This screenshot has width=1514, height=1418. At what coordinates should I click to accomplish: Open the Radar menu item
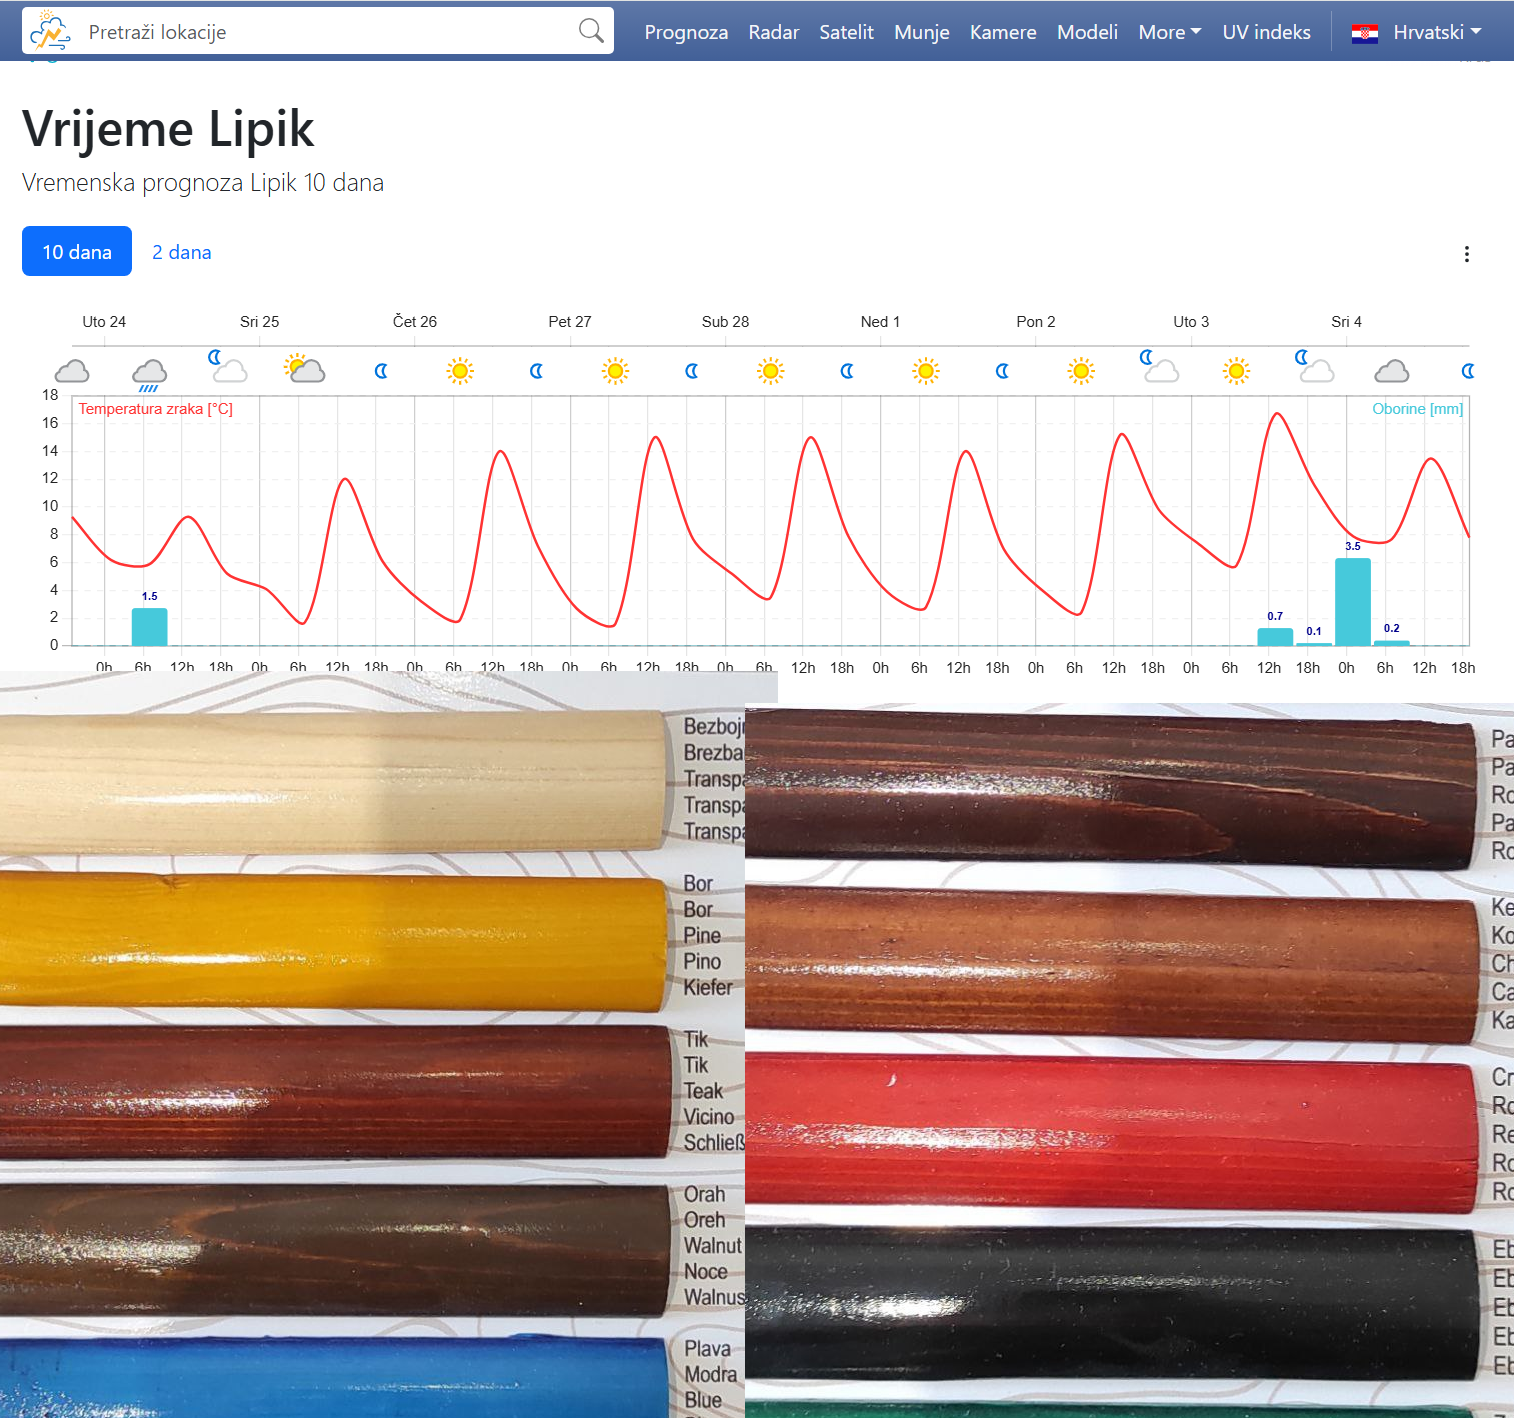(x=773, y=32)
